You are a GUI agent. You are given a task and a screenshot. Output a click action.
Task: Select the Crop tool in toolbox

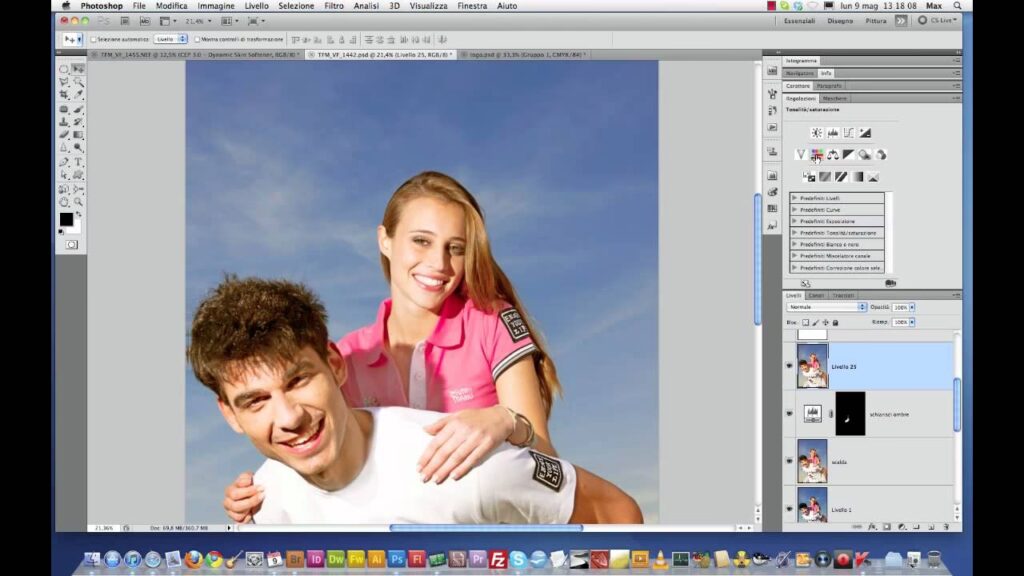pos(64,95)
